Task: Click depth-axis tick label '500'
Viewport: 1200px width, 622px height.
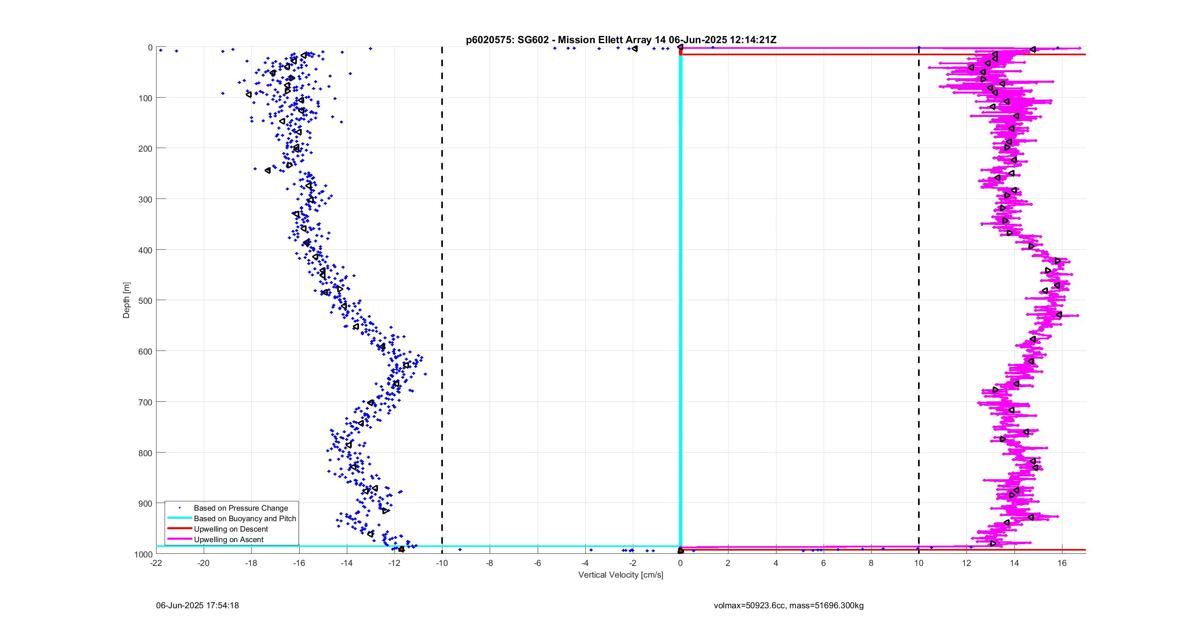Action: pos(145,300)
